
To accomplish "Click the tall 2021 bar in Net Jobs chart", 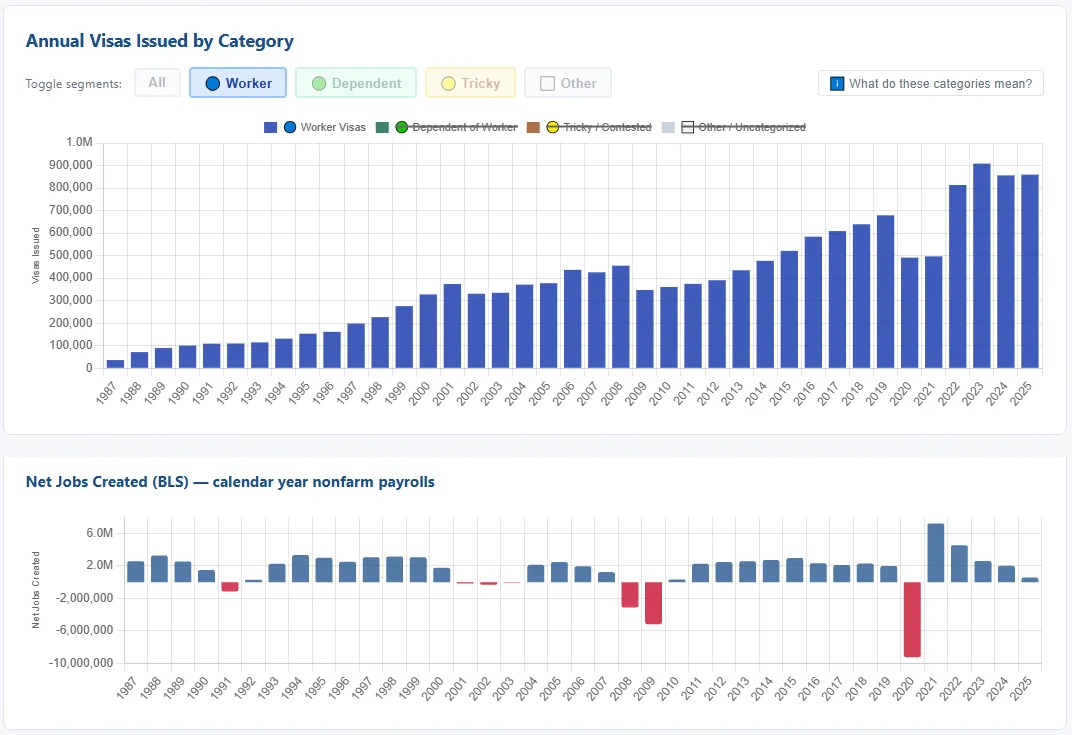I will pos(936,553).
